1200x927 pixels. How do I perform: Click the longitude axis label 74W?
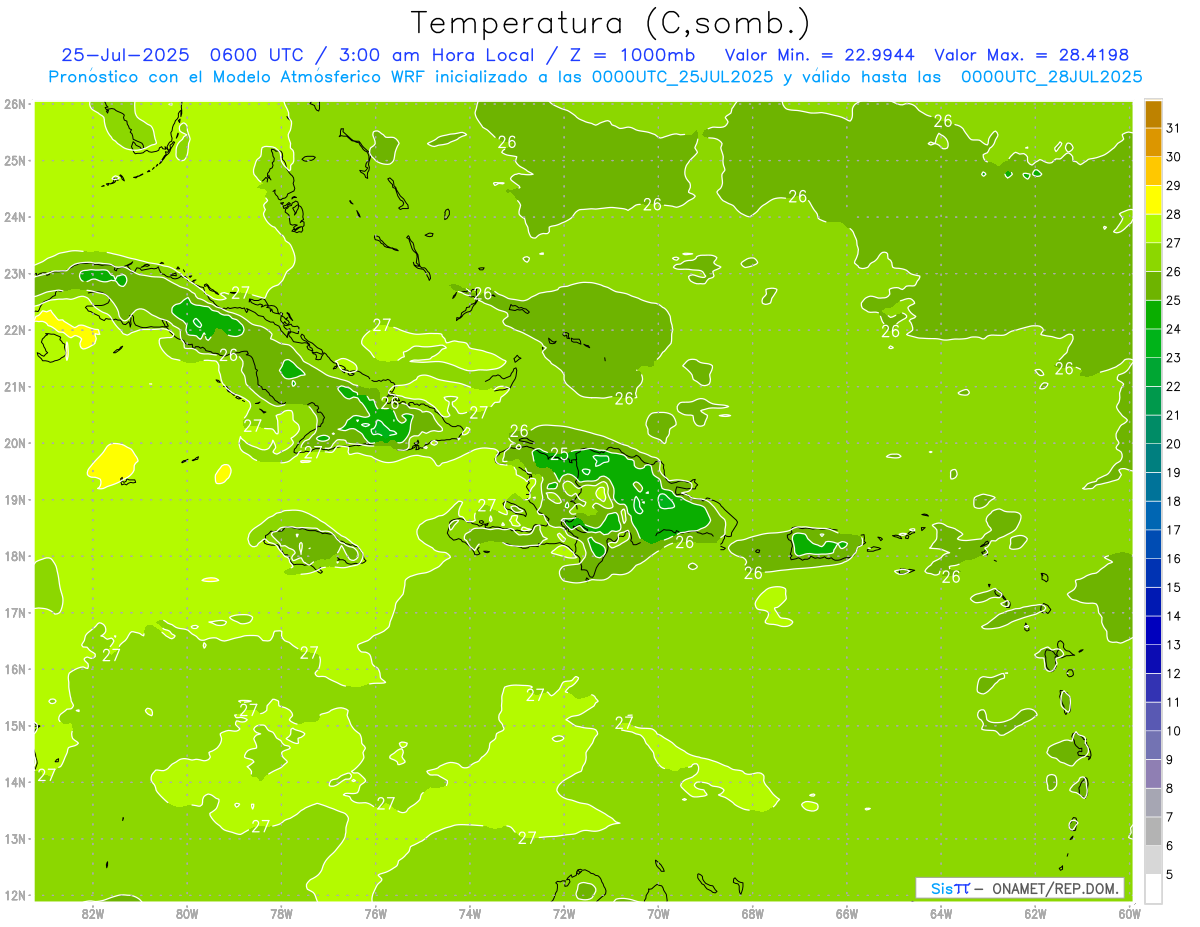coord(469,914)
